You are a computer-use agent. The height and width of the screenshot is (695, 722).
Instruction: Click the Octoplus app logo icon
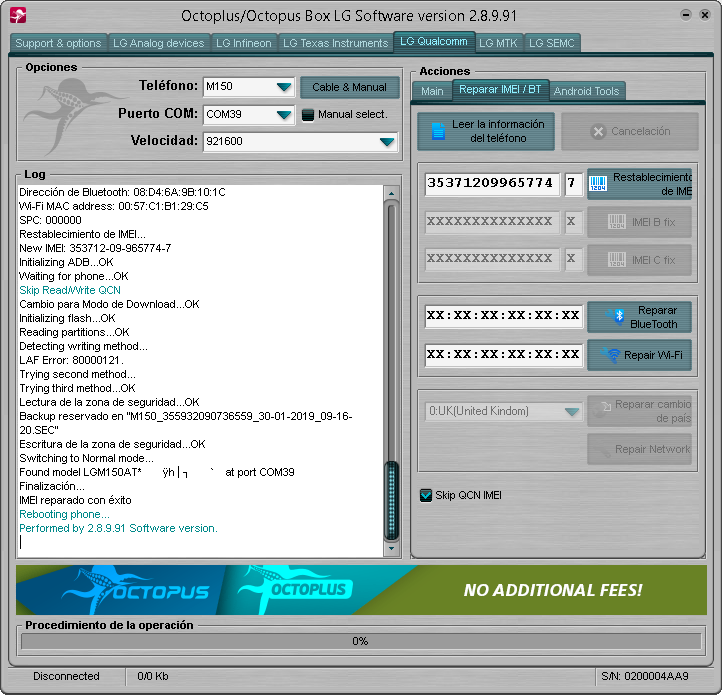point(18,15)
